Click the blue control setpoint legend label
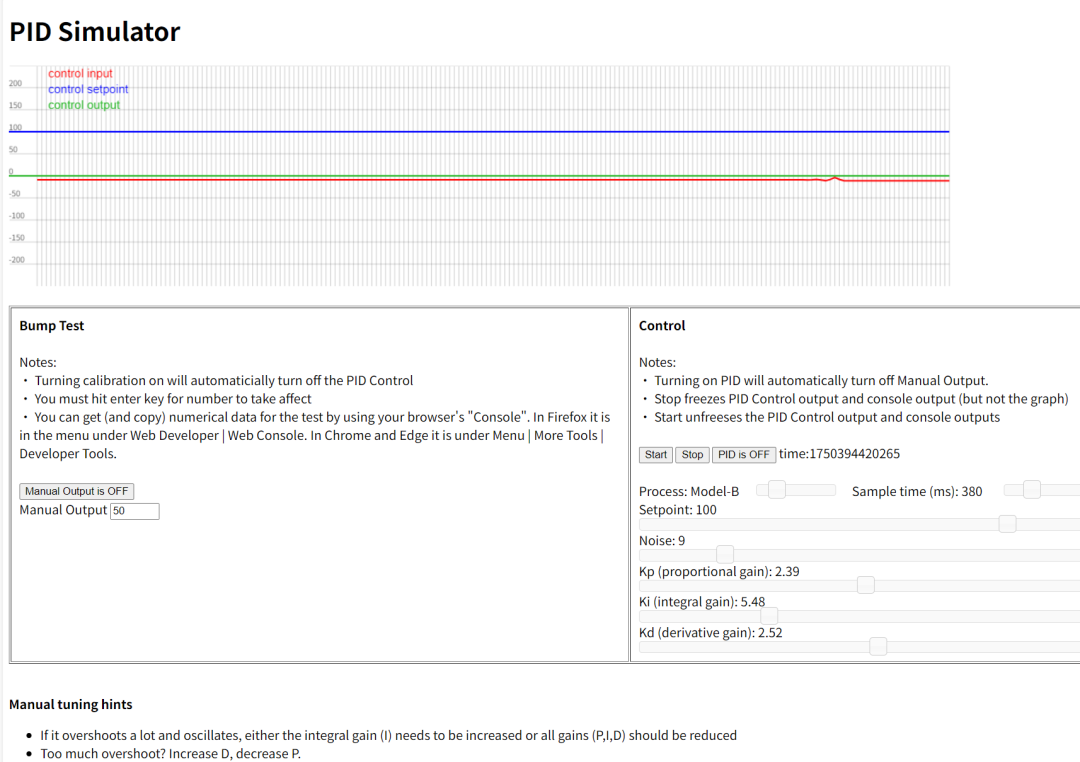 88,90
